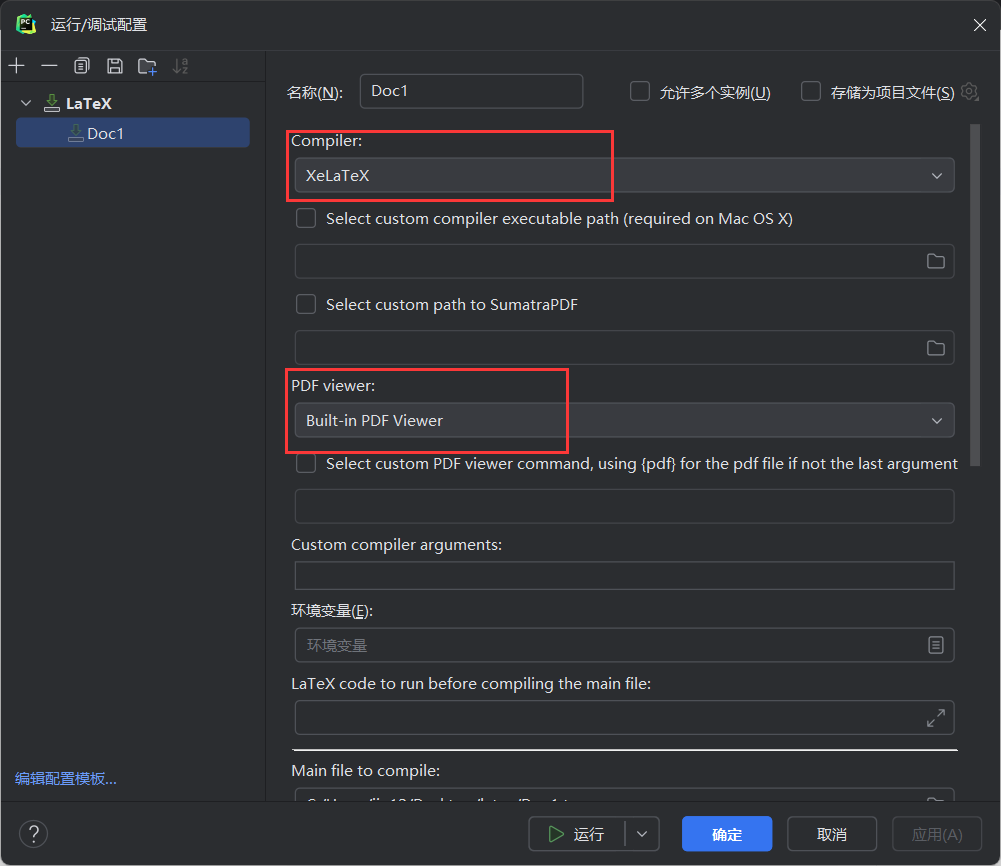Remove the selected configuration
This screenshot has width=1001, height=866.
point(49,66)
